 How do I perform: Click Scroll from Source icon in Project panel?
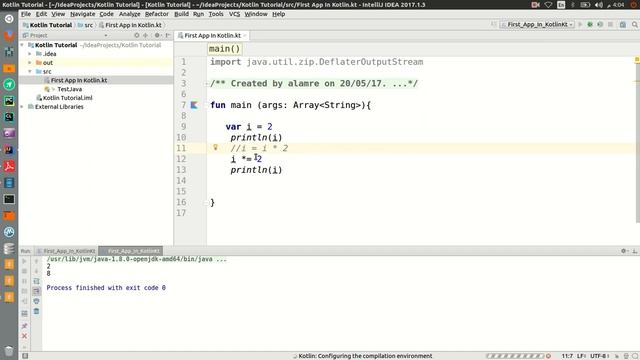click(x=137, y=36)
